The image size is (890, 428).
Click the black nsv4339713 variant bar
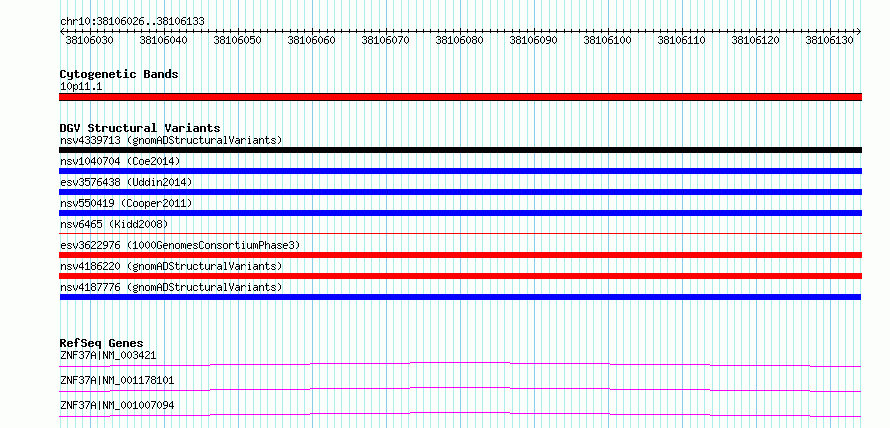[460, 150]
